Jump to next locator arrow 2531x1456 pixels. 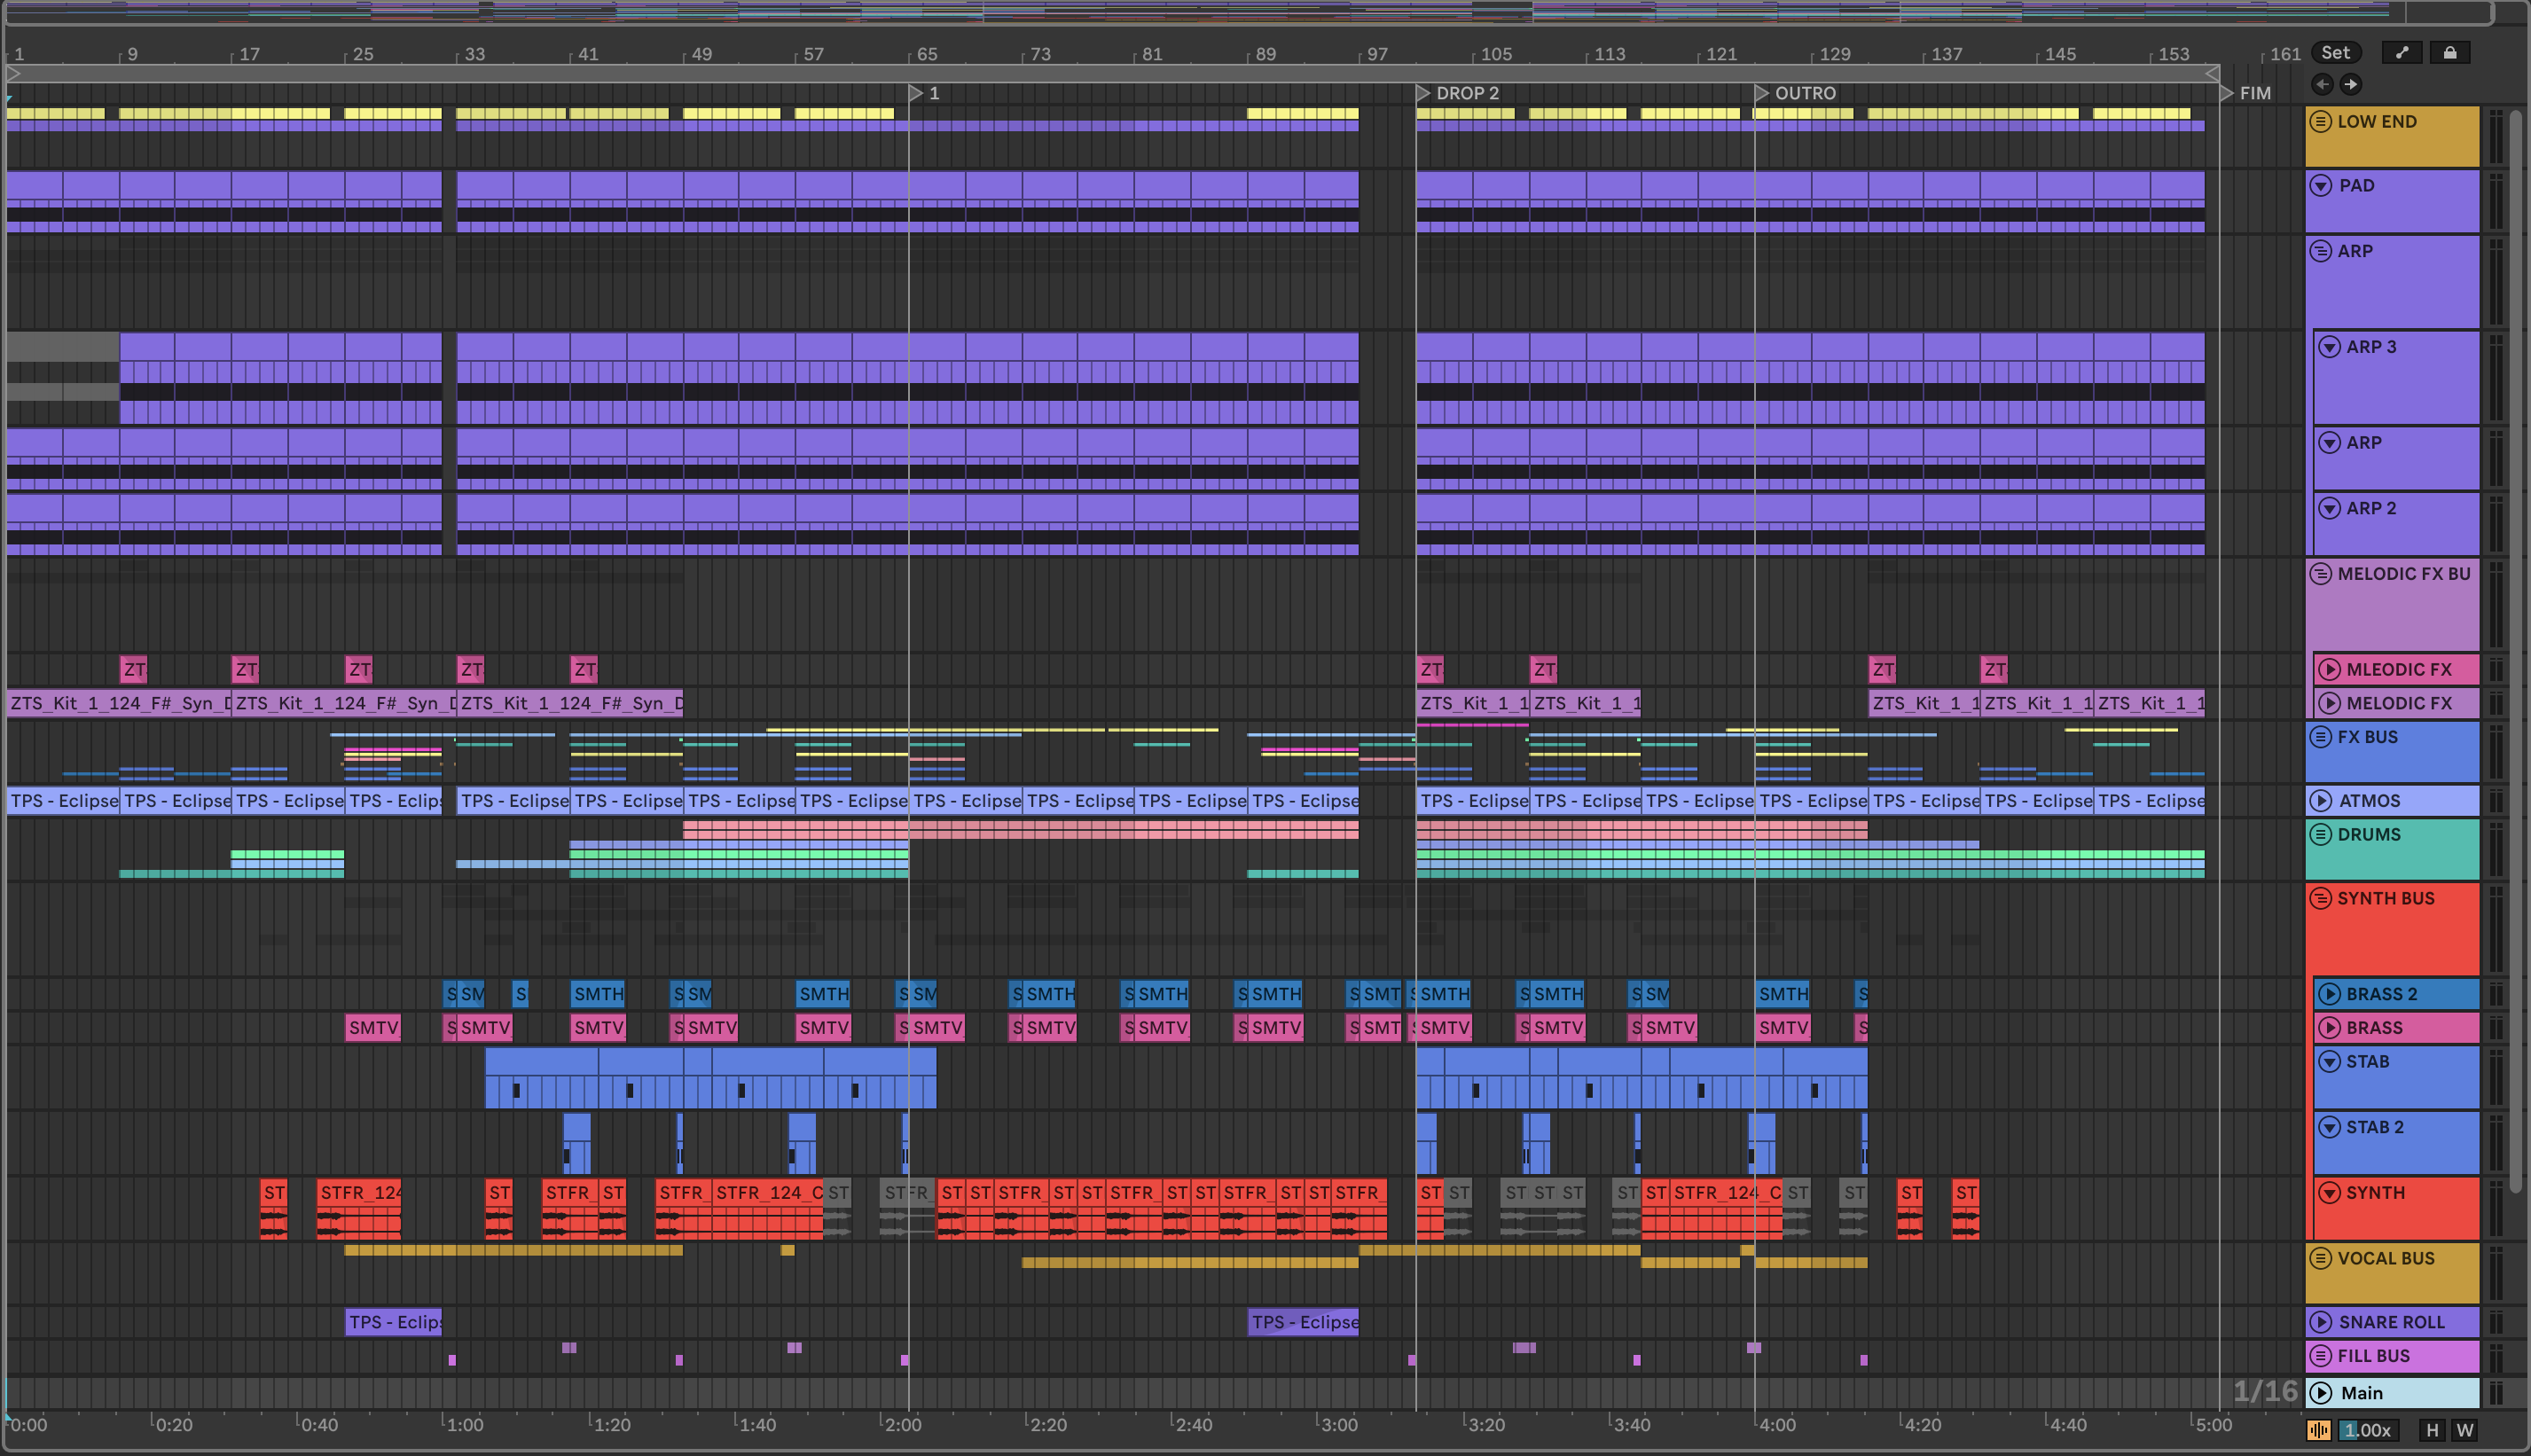(x=2351, y=84)
